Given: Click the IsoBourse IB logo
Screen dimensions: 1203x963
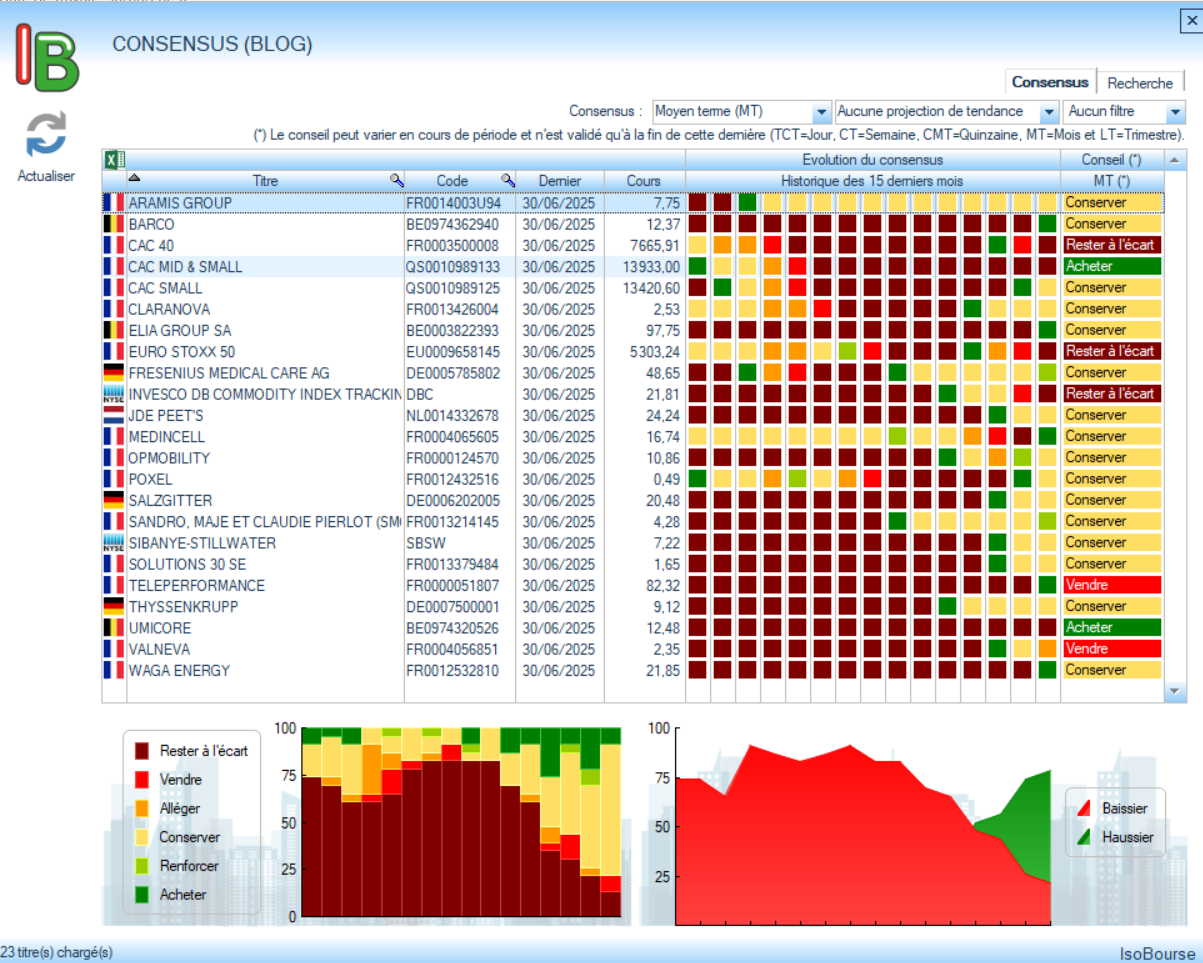Looking at the screenshot, I should coord(46,59).
